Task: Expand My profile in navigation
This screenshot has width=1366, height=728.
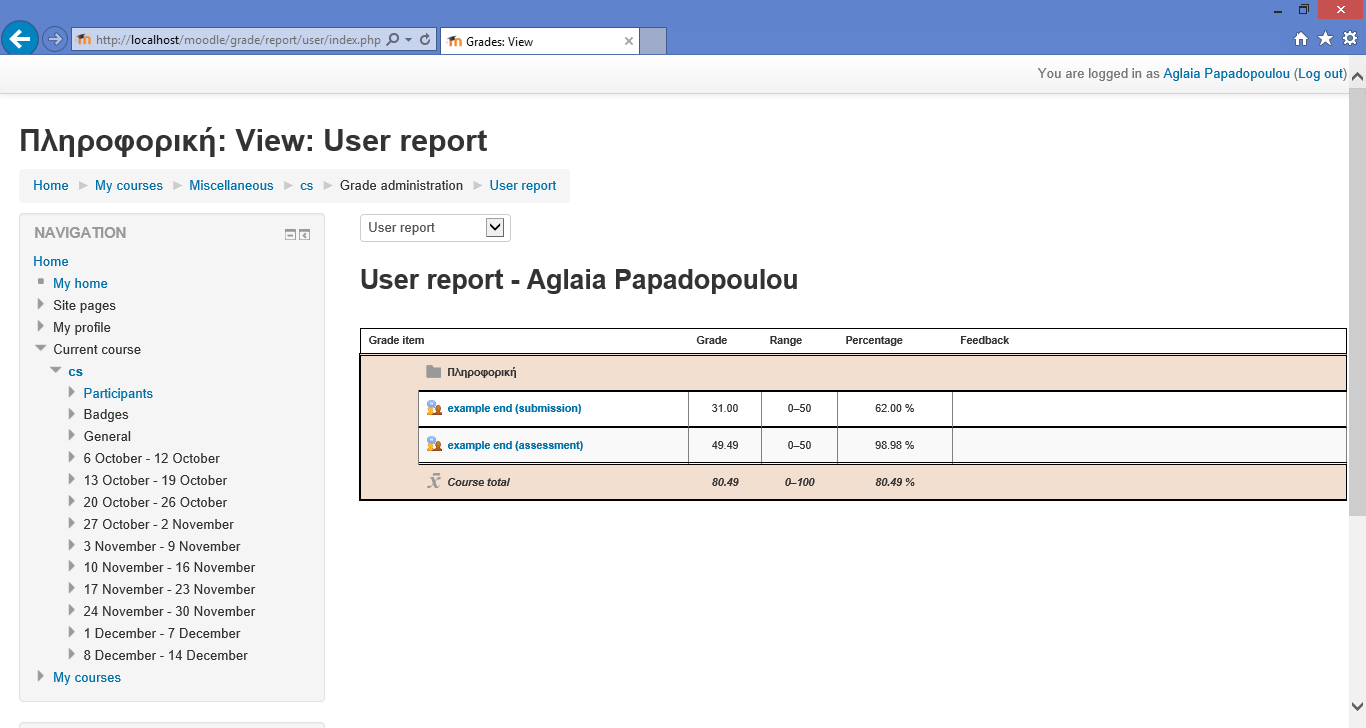Action: point(41,326)
